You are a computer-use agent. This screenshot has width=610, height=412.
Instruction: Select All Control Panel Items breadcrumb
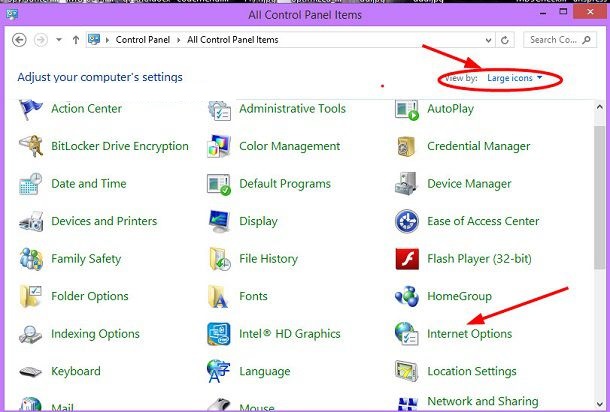point(229,40)
